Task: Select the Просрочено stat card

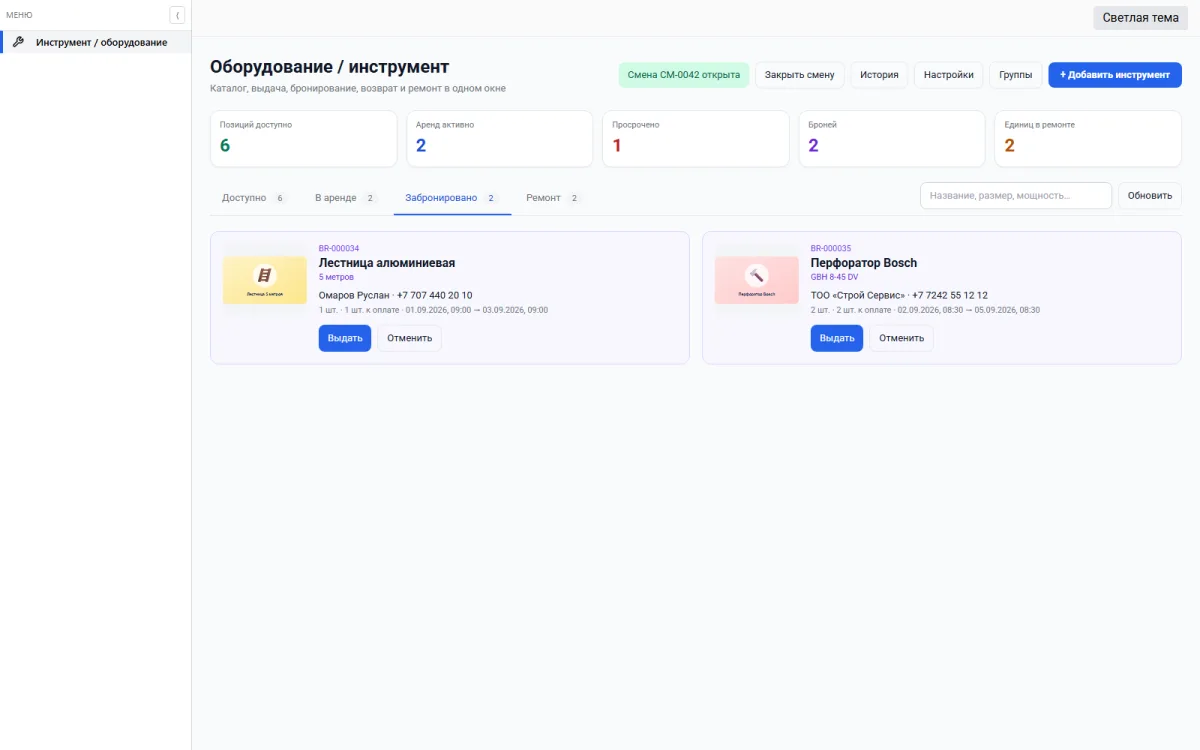Action: pyautogui.click(x=696, y=139)
